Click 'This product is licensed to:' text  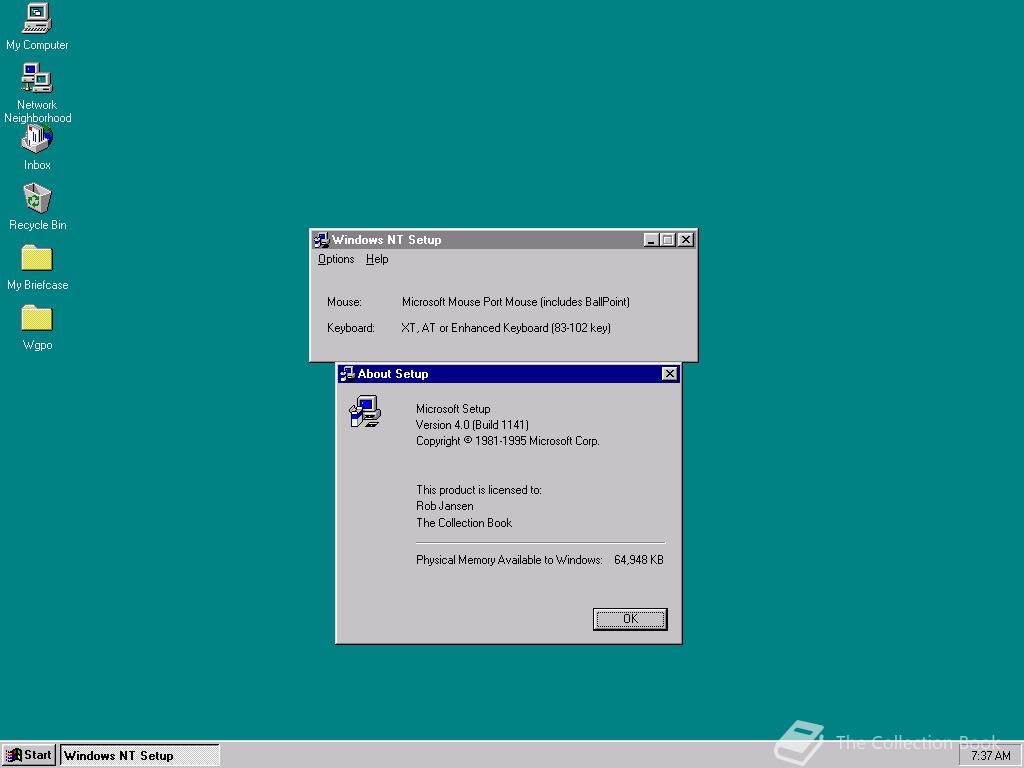(x=479, y=490)
